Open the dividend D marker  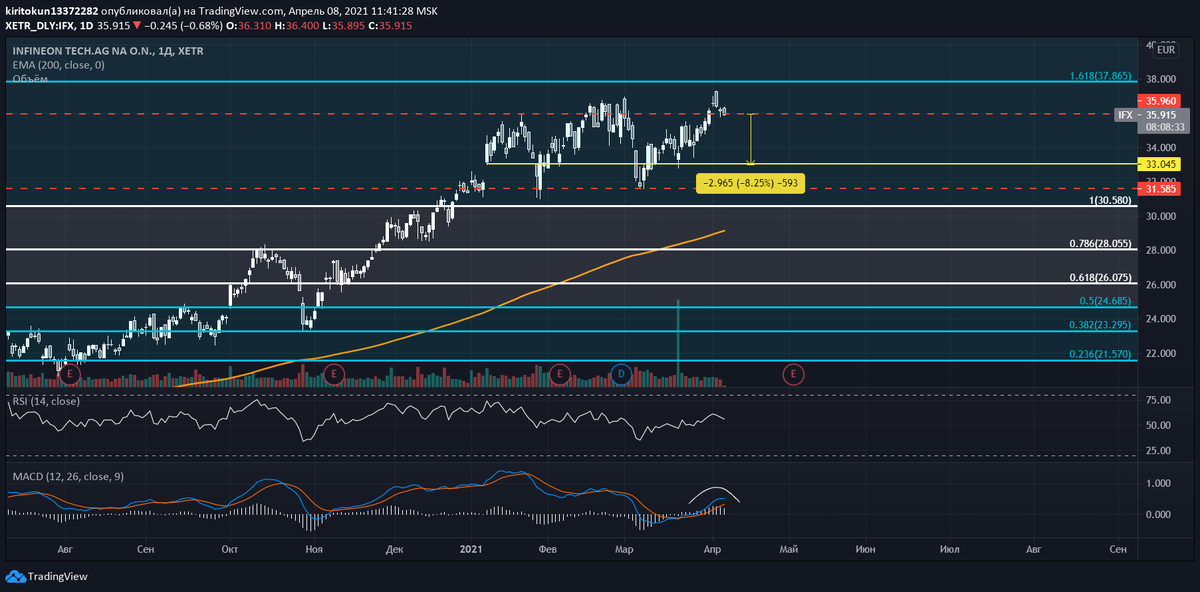pos(621,374)
